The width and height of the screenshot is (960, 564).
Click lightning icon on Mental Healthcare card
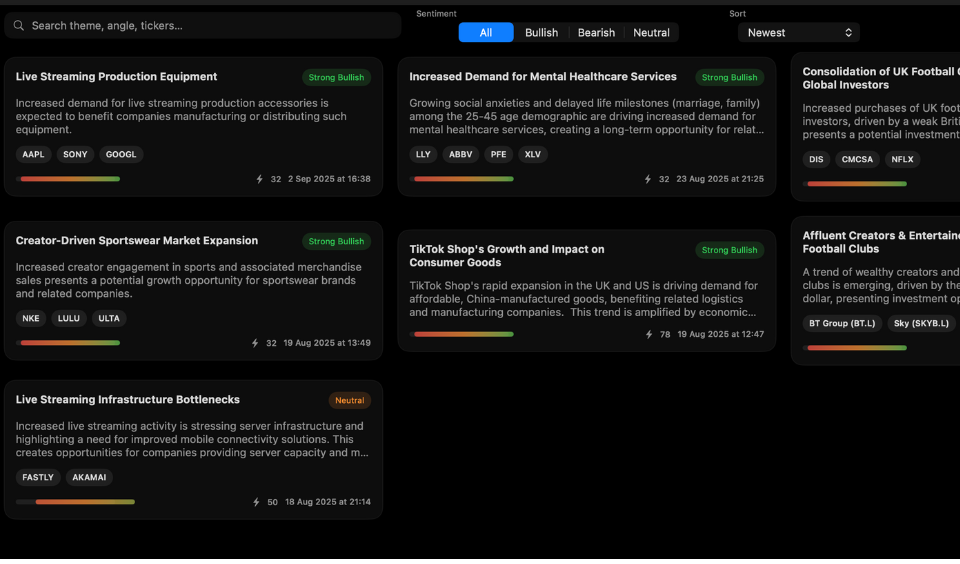pyautogui.click(x=648, y=180)
